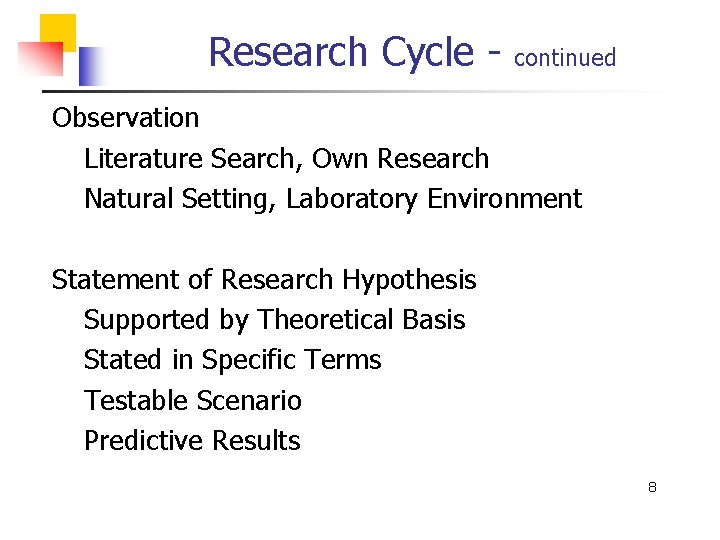Click the 'Predictive Results' line
Screen dimensions: 720x540
point(192,441)
